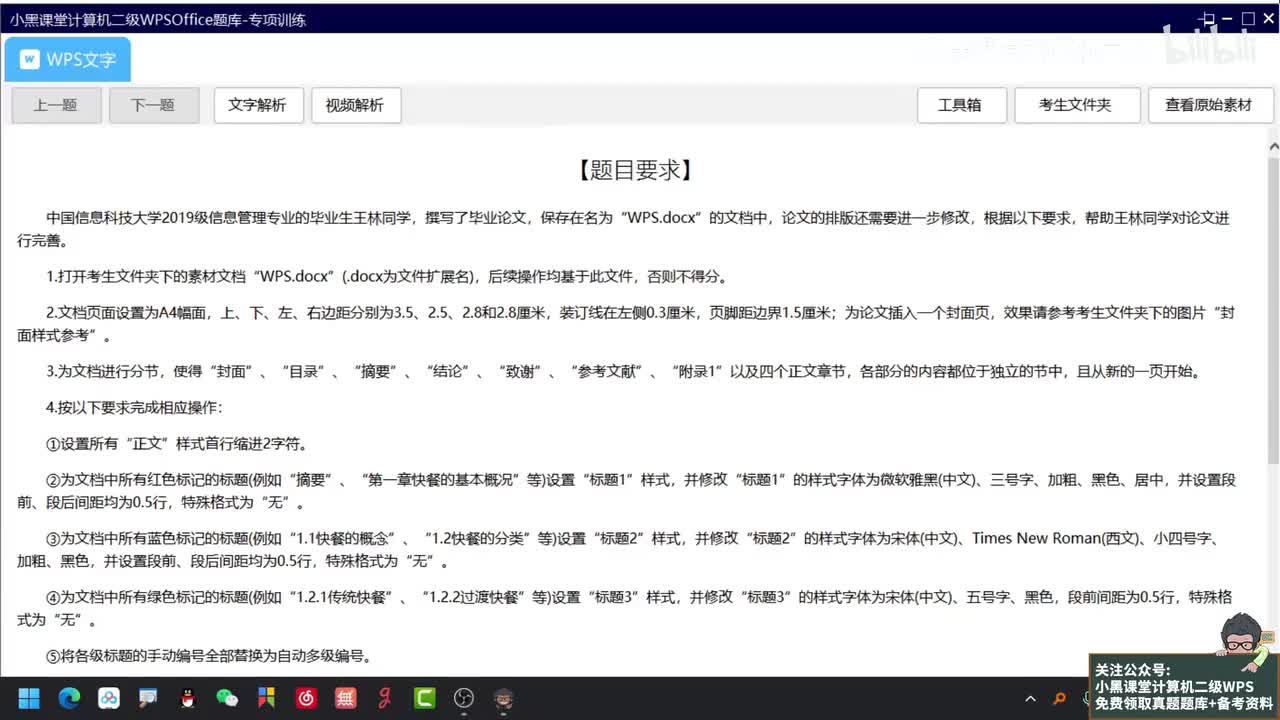Image resolution: width=1280 pixels, height=720 pixels.
Task: Click the 【题目要求】 heading
Action: click(x=635, y=170)
